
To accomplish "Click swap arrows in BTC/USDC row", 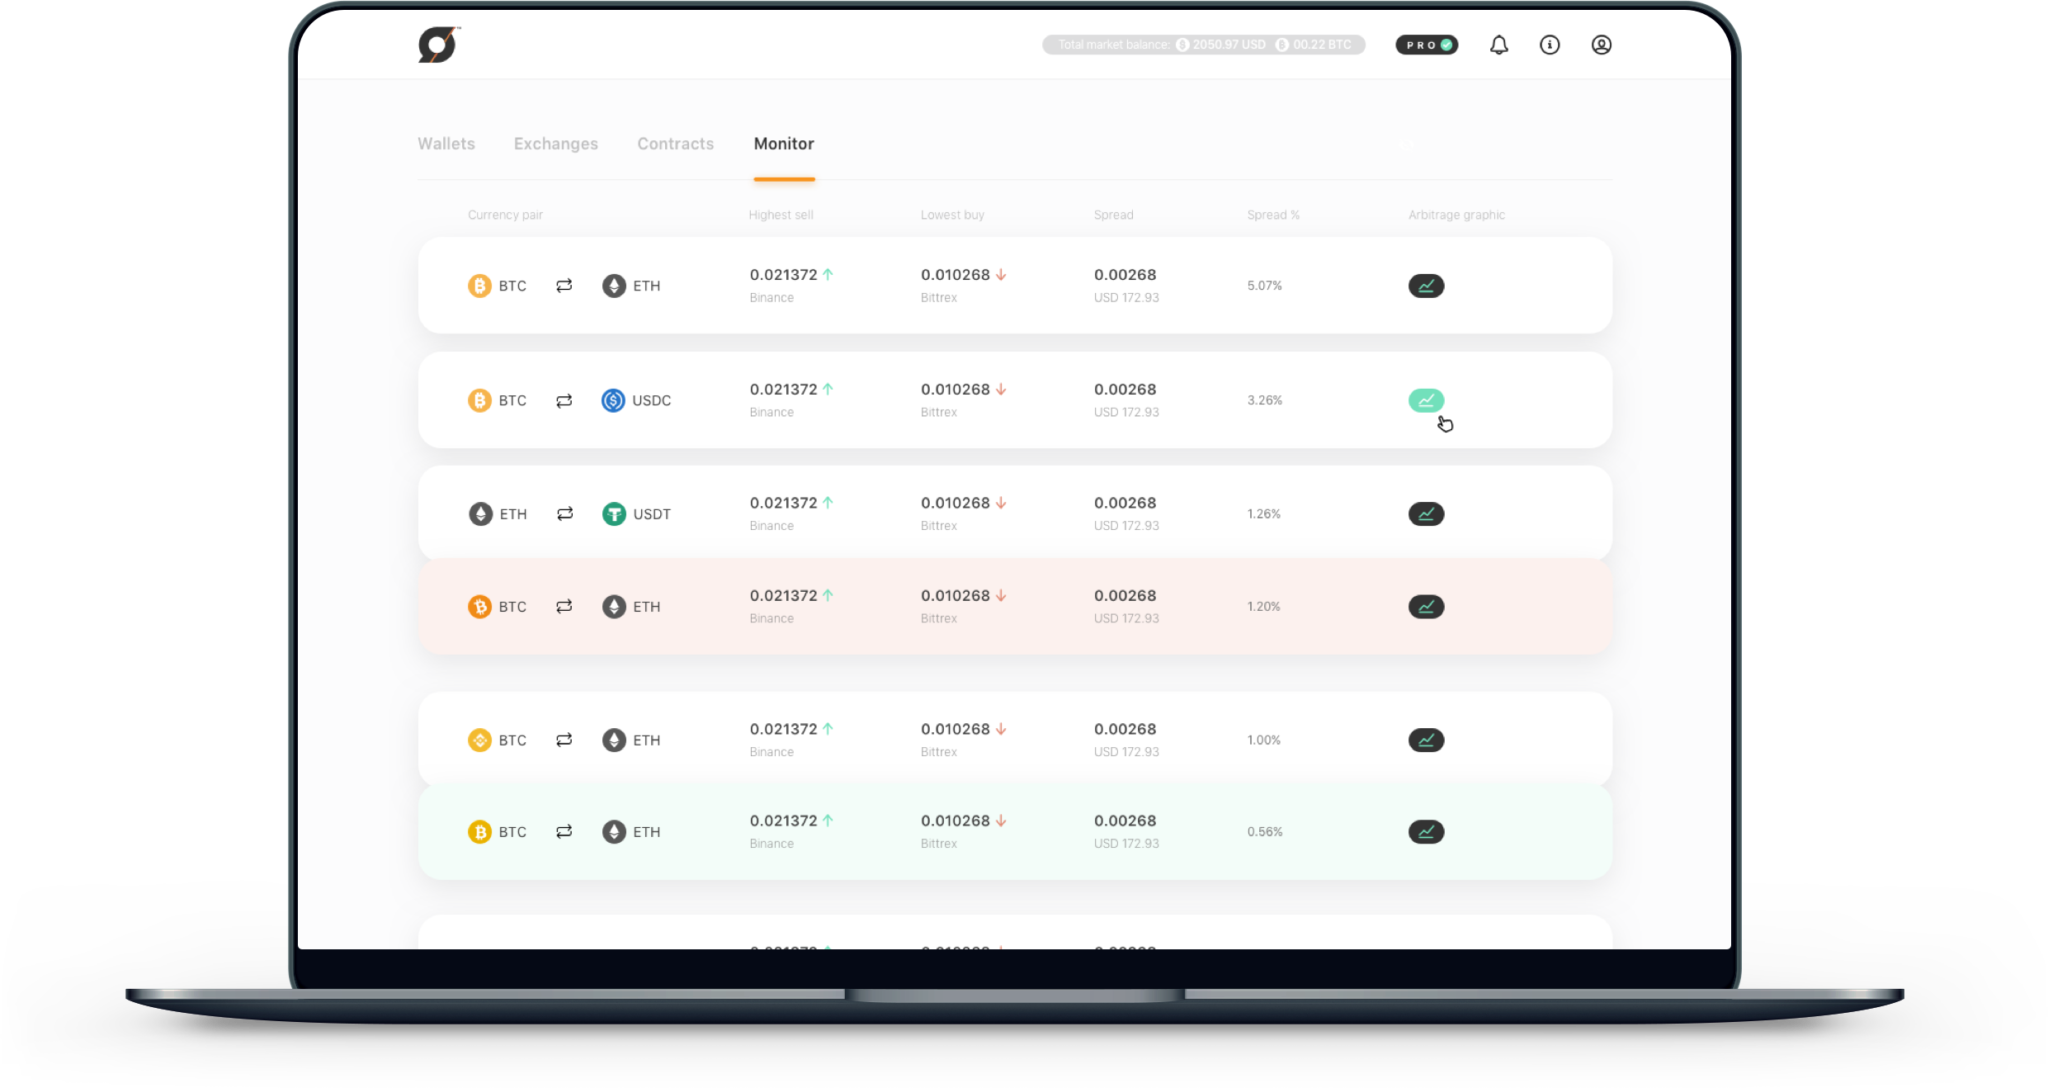I will click(564, 400).
